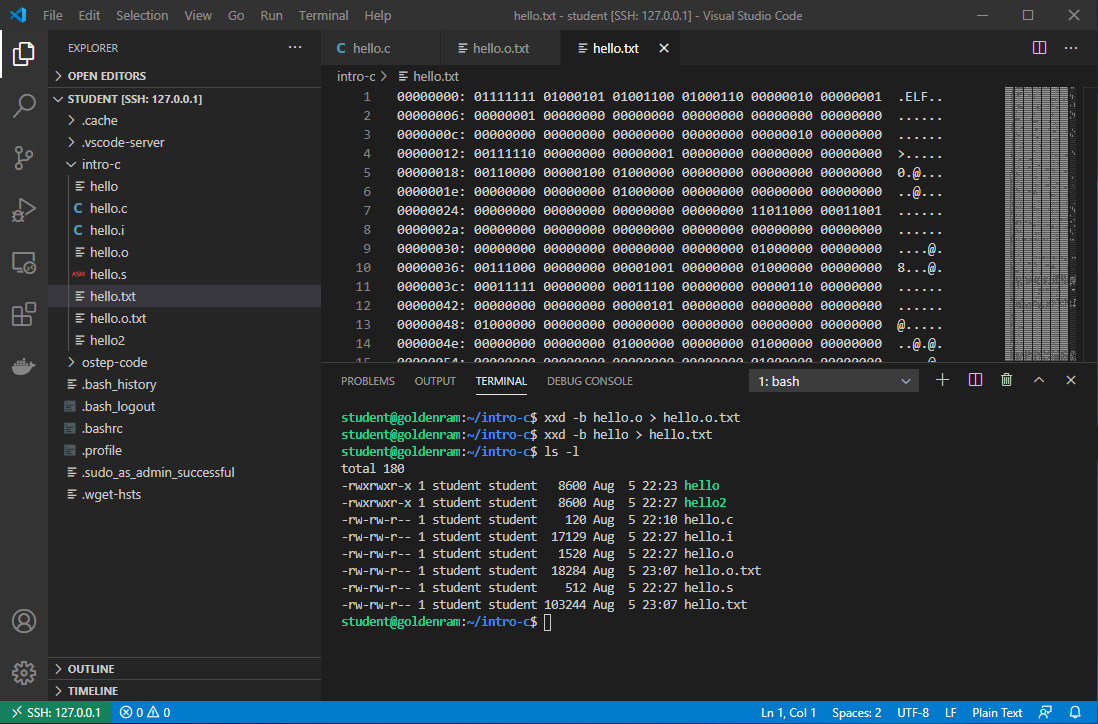1098x724 pixels.
Task: Open the Help menu
Action: pos(377,15)
